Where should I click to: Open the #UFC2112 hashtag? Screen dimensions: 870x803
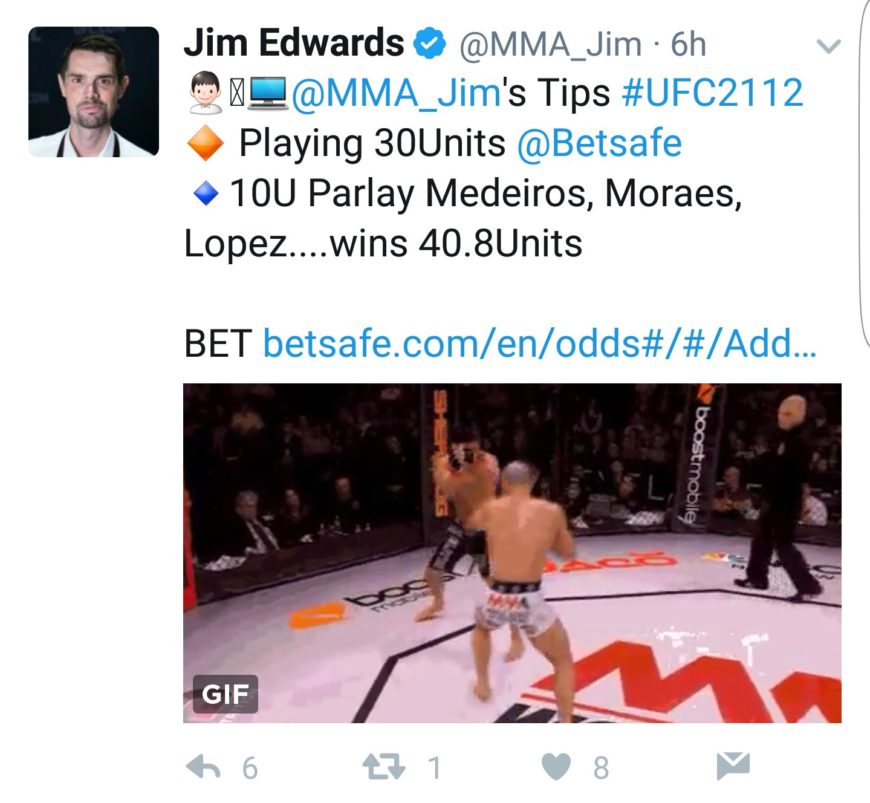point(712,93)
